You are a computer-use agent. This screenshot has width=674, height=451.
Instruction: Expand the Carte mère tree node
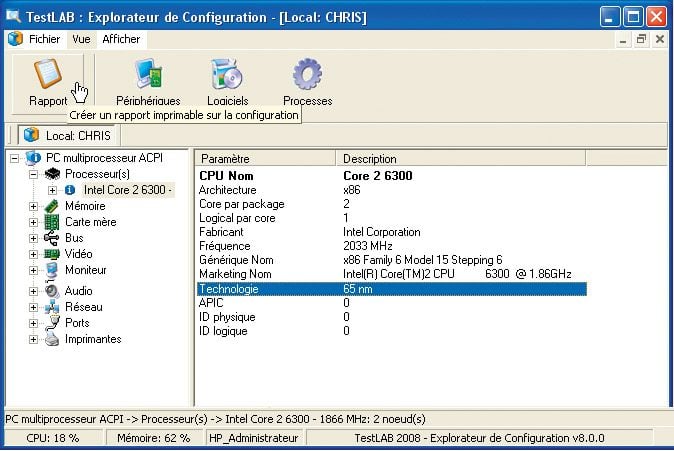34,222
